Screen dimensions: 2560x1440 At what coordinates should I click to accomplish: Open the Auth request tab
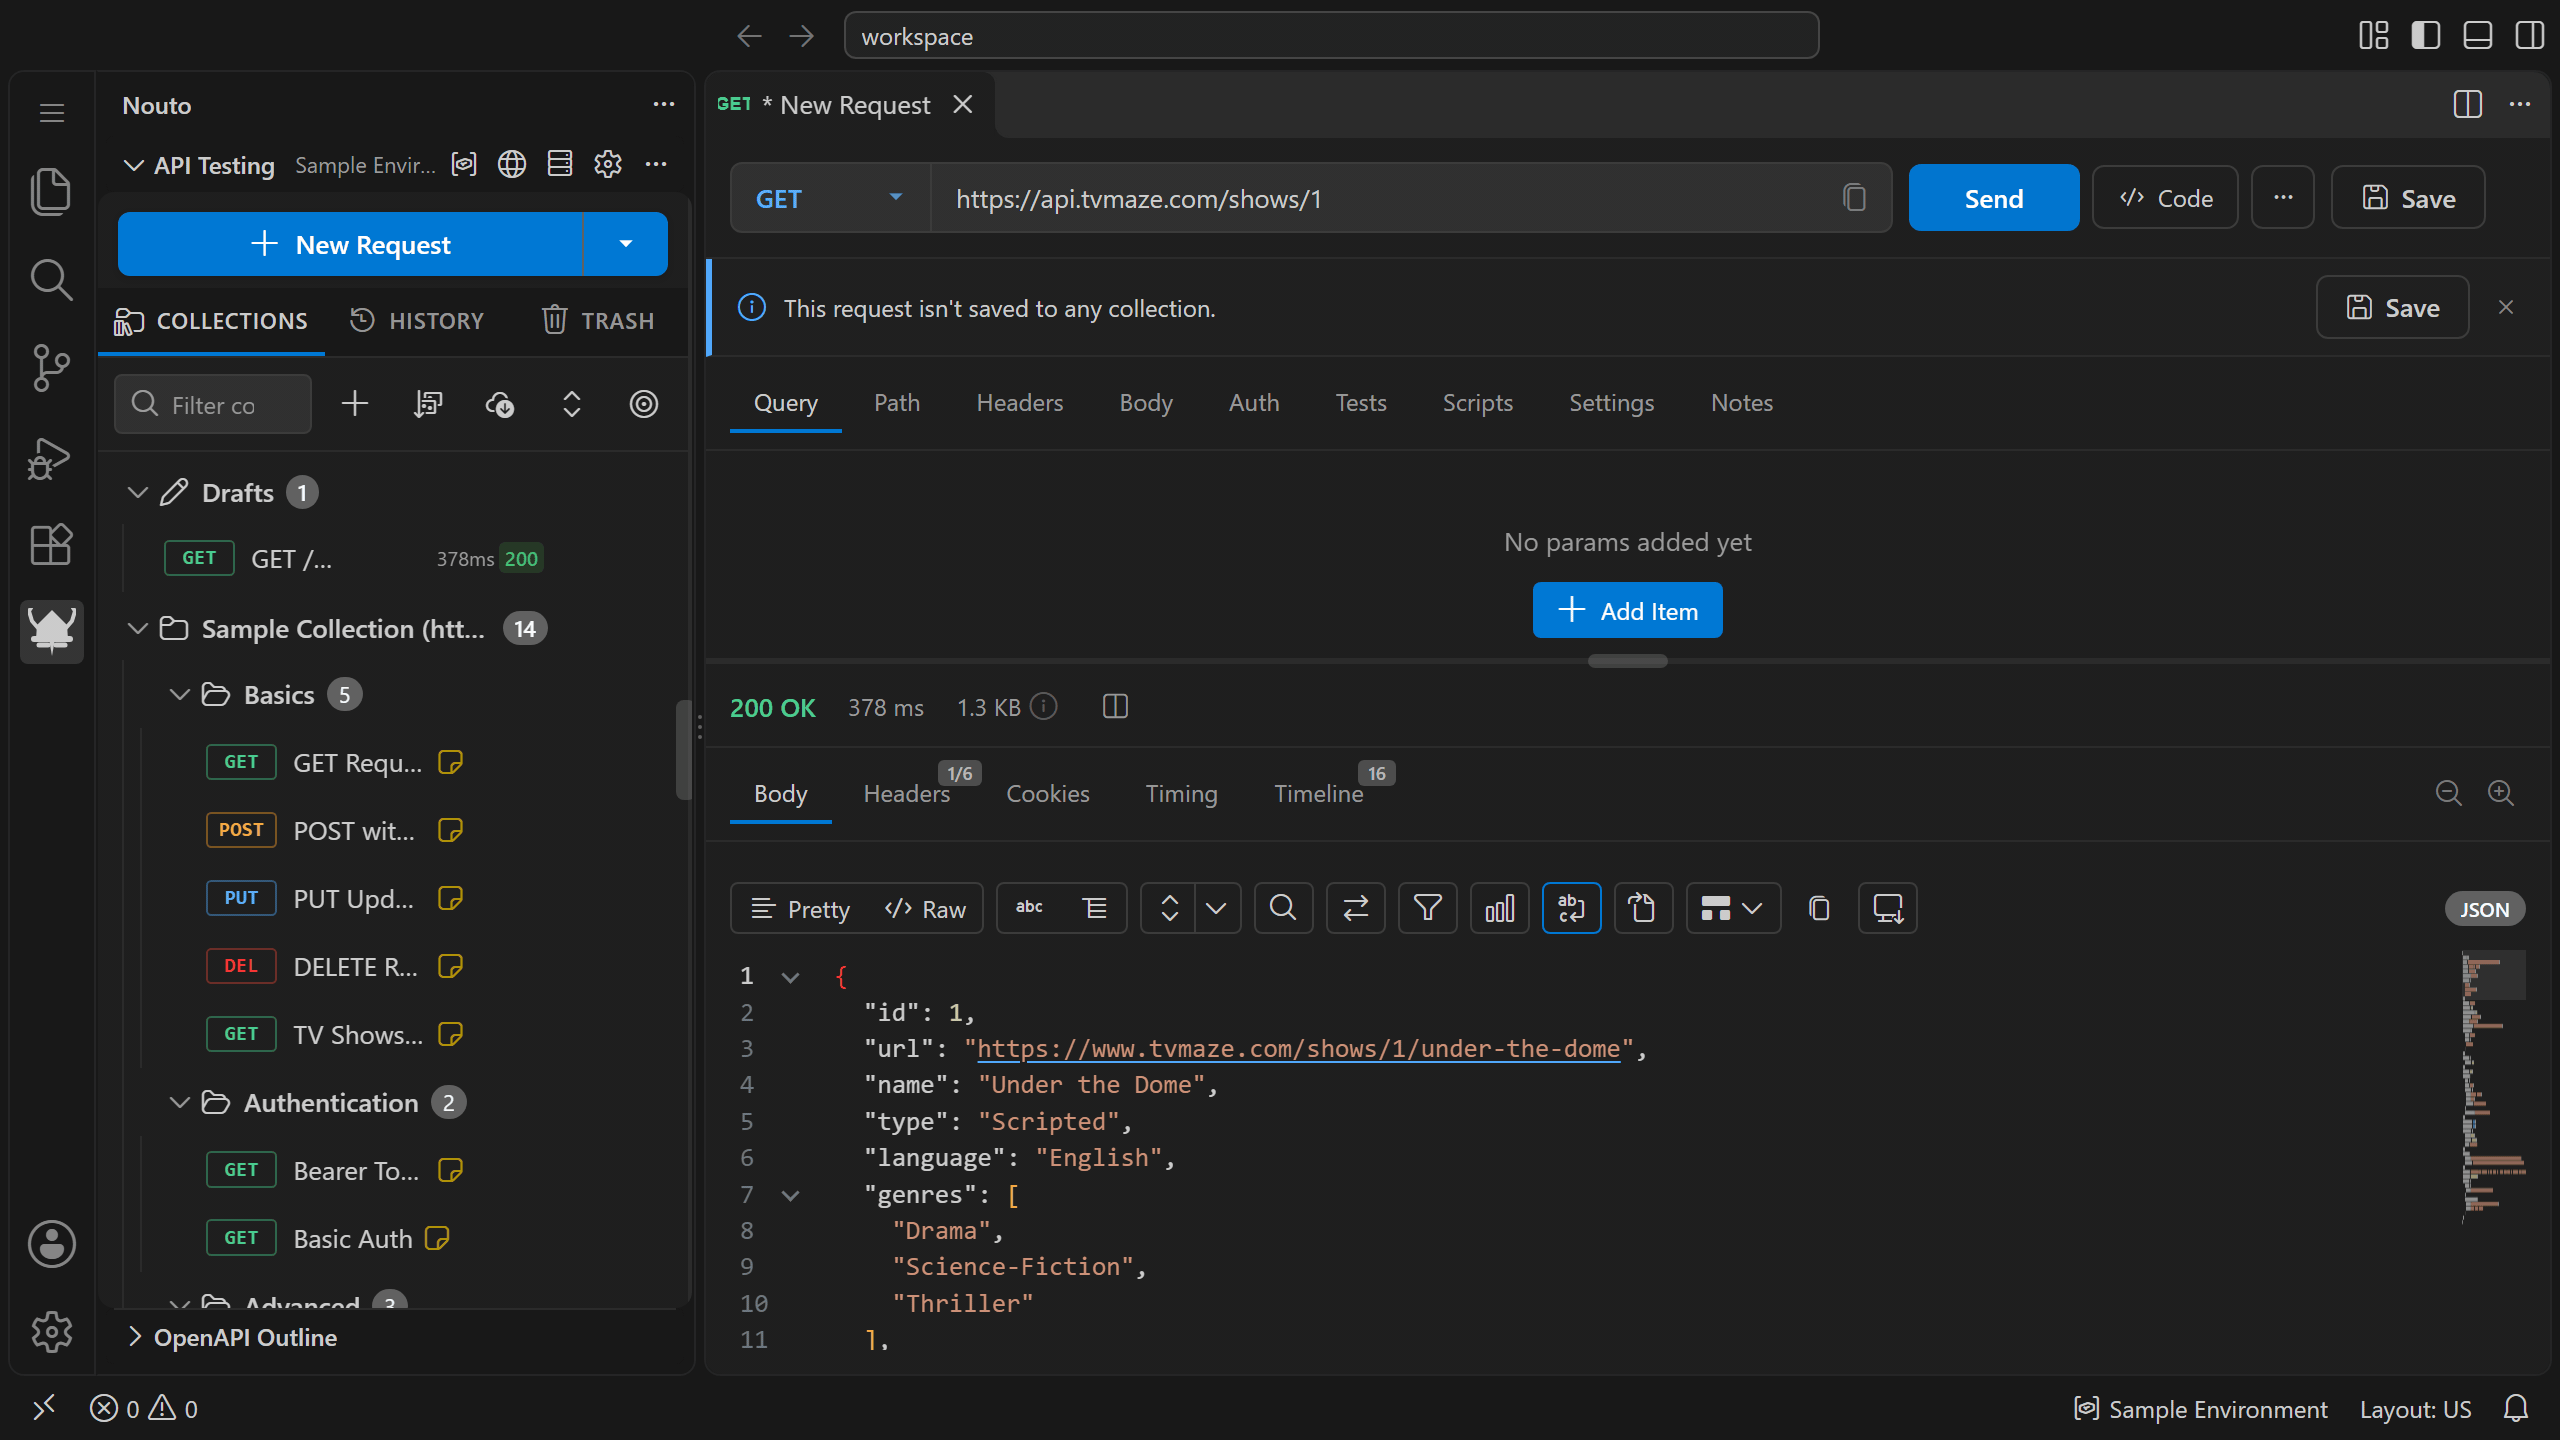pos(1254,403)
